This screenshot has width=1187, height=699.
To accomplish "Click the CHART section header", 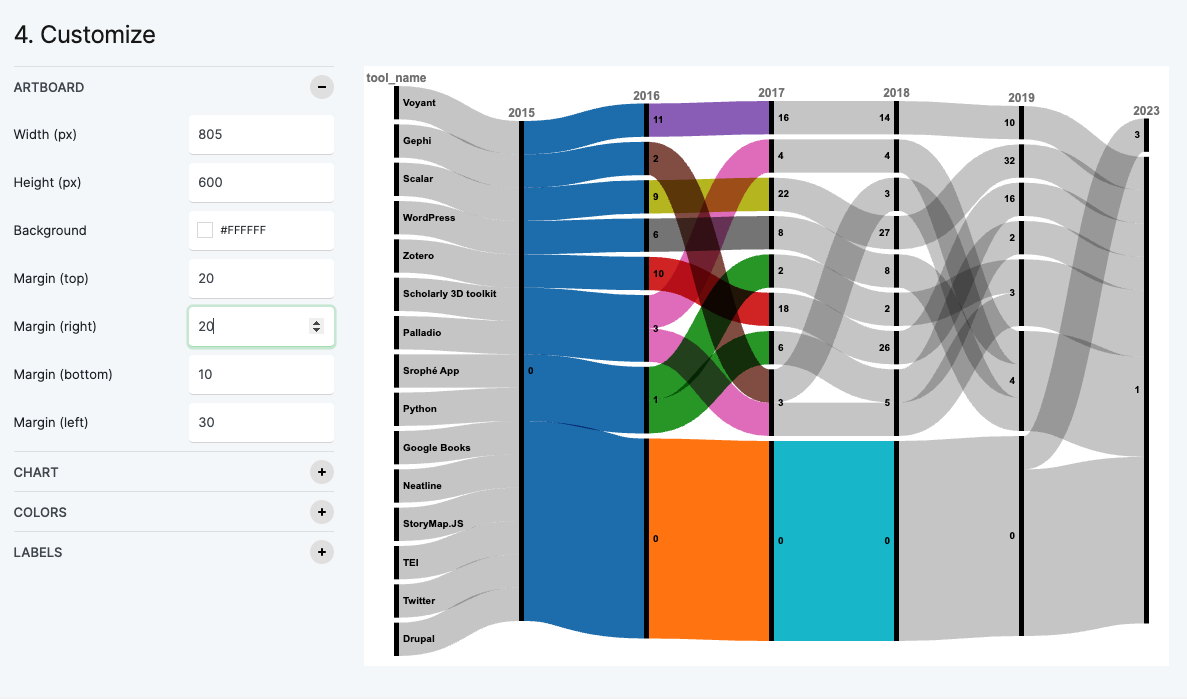I will pos(173,472).
